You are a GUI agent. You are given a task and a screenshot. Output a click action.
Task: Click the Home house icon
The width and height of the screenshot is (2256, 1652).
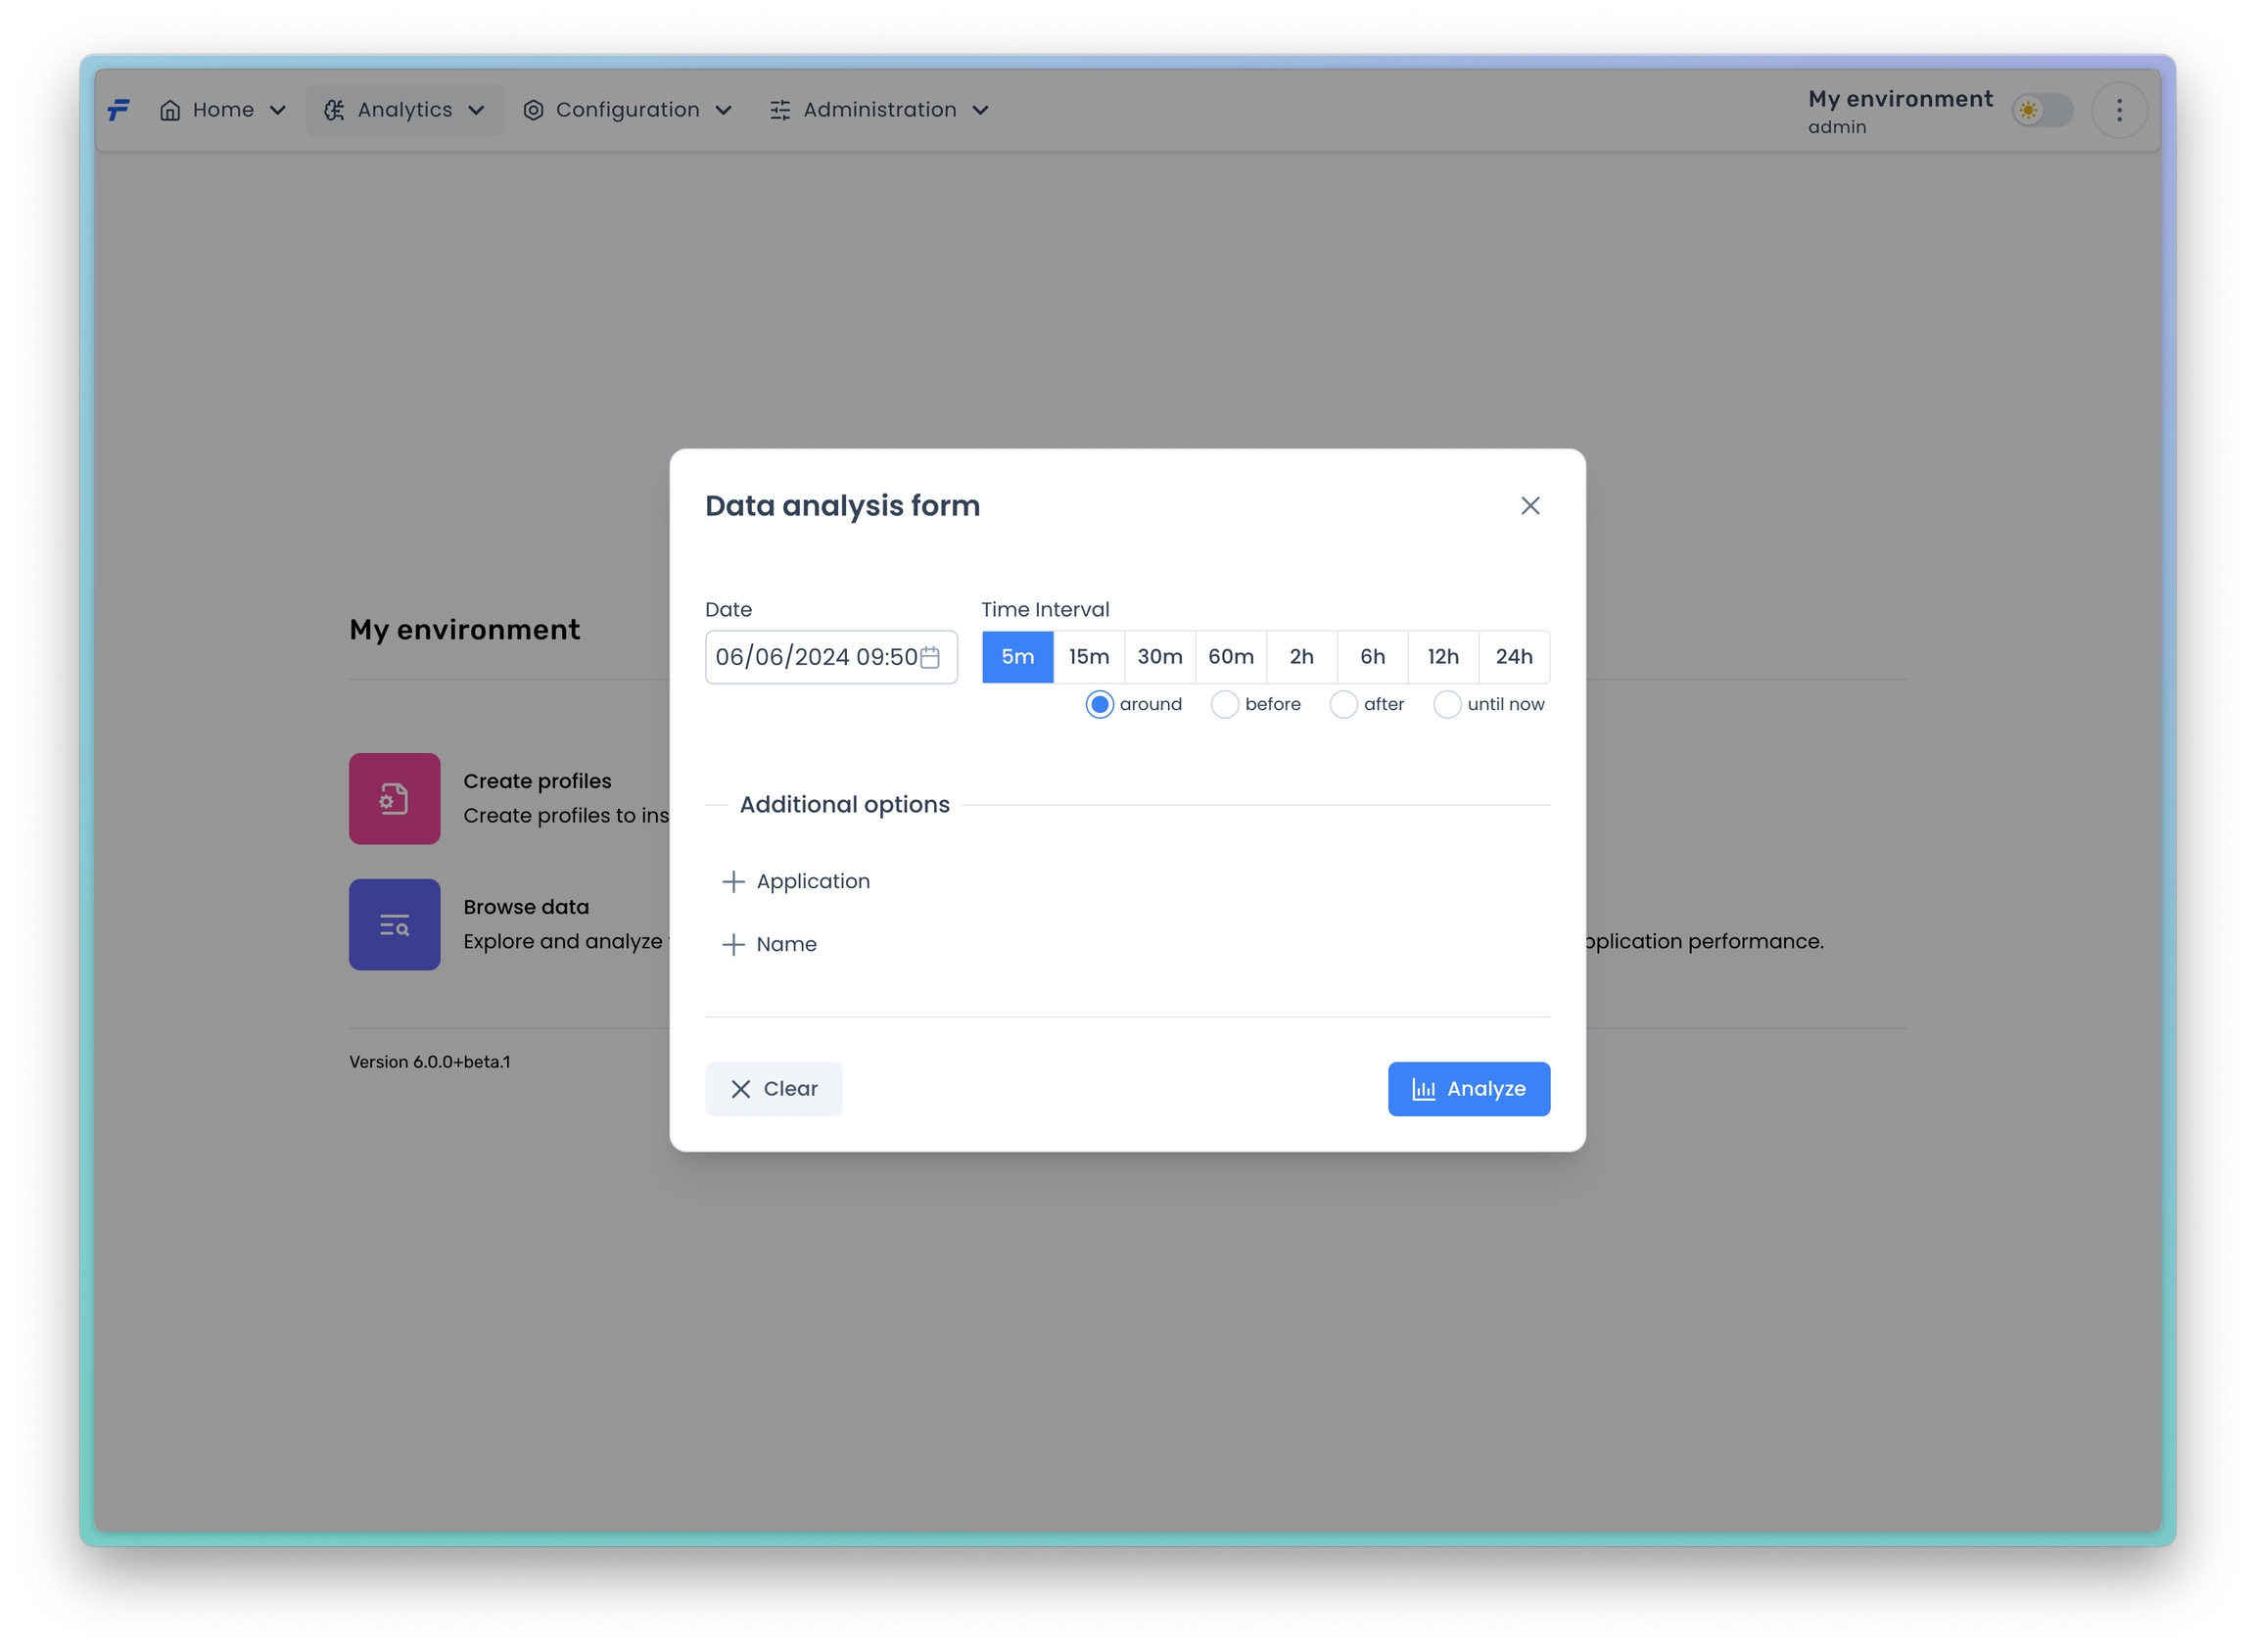coord(170,110)
